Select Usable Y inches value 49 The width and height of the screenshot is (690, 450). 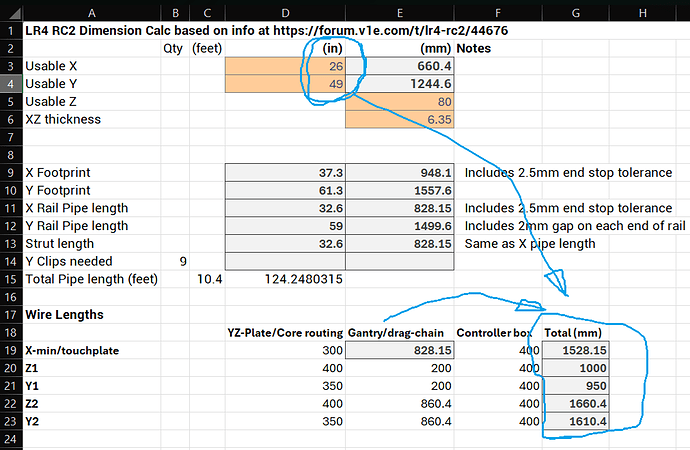285,84
